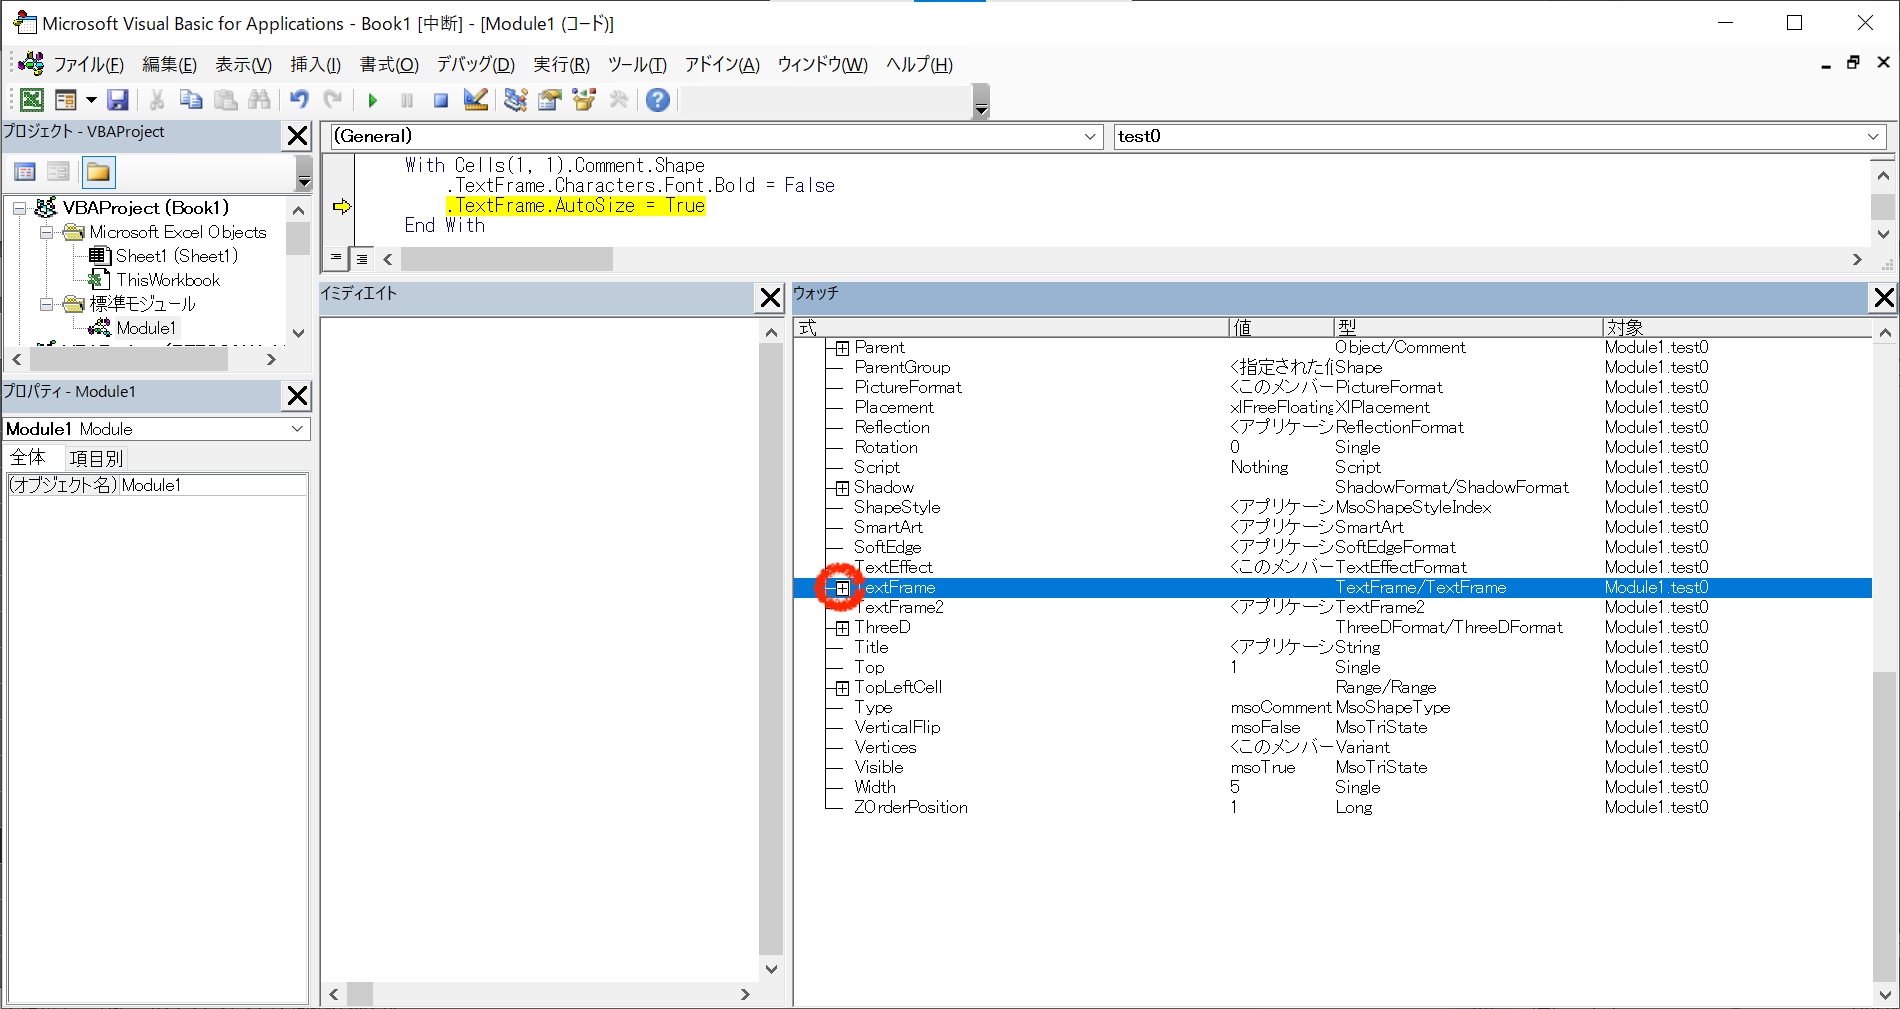Click View Code icon in Project panel
This screenshot has width=1900, height=1009.
click(x=25, y=172)
